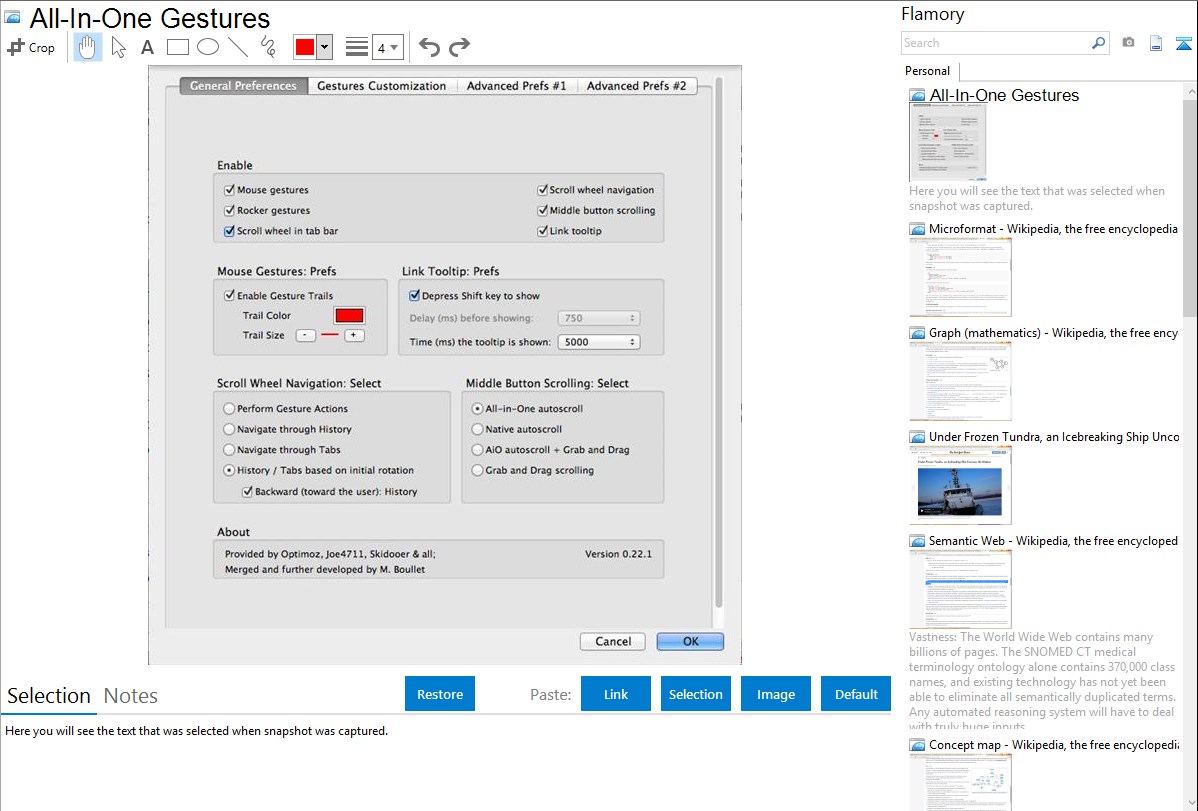Screen dimensions: 1198x811
Task: Click the Semantic Web snapshot title
Action: coord(1053,541)
